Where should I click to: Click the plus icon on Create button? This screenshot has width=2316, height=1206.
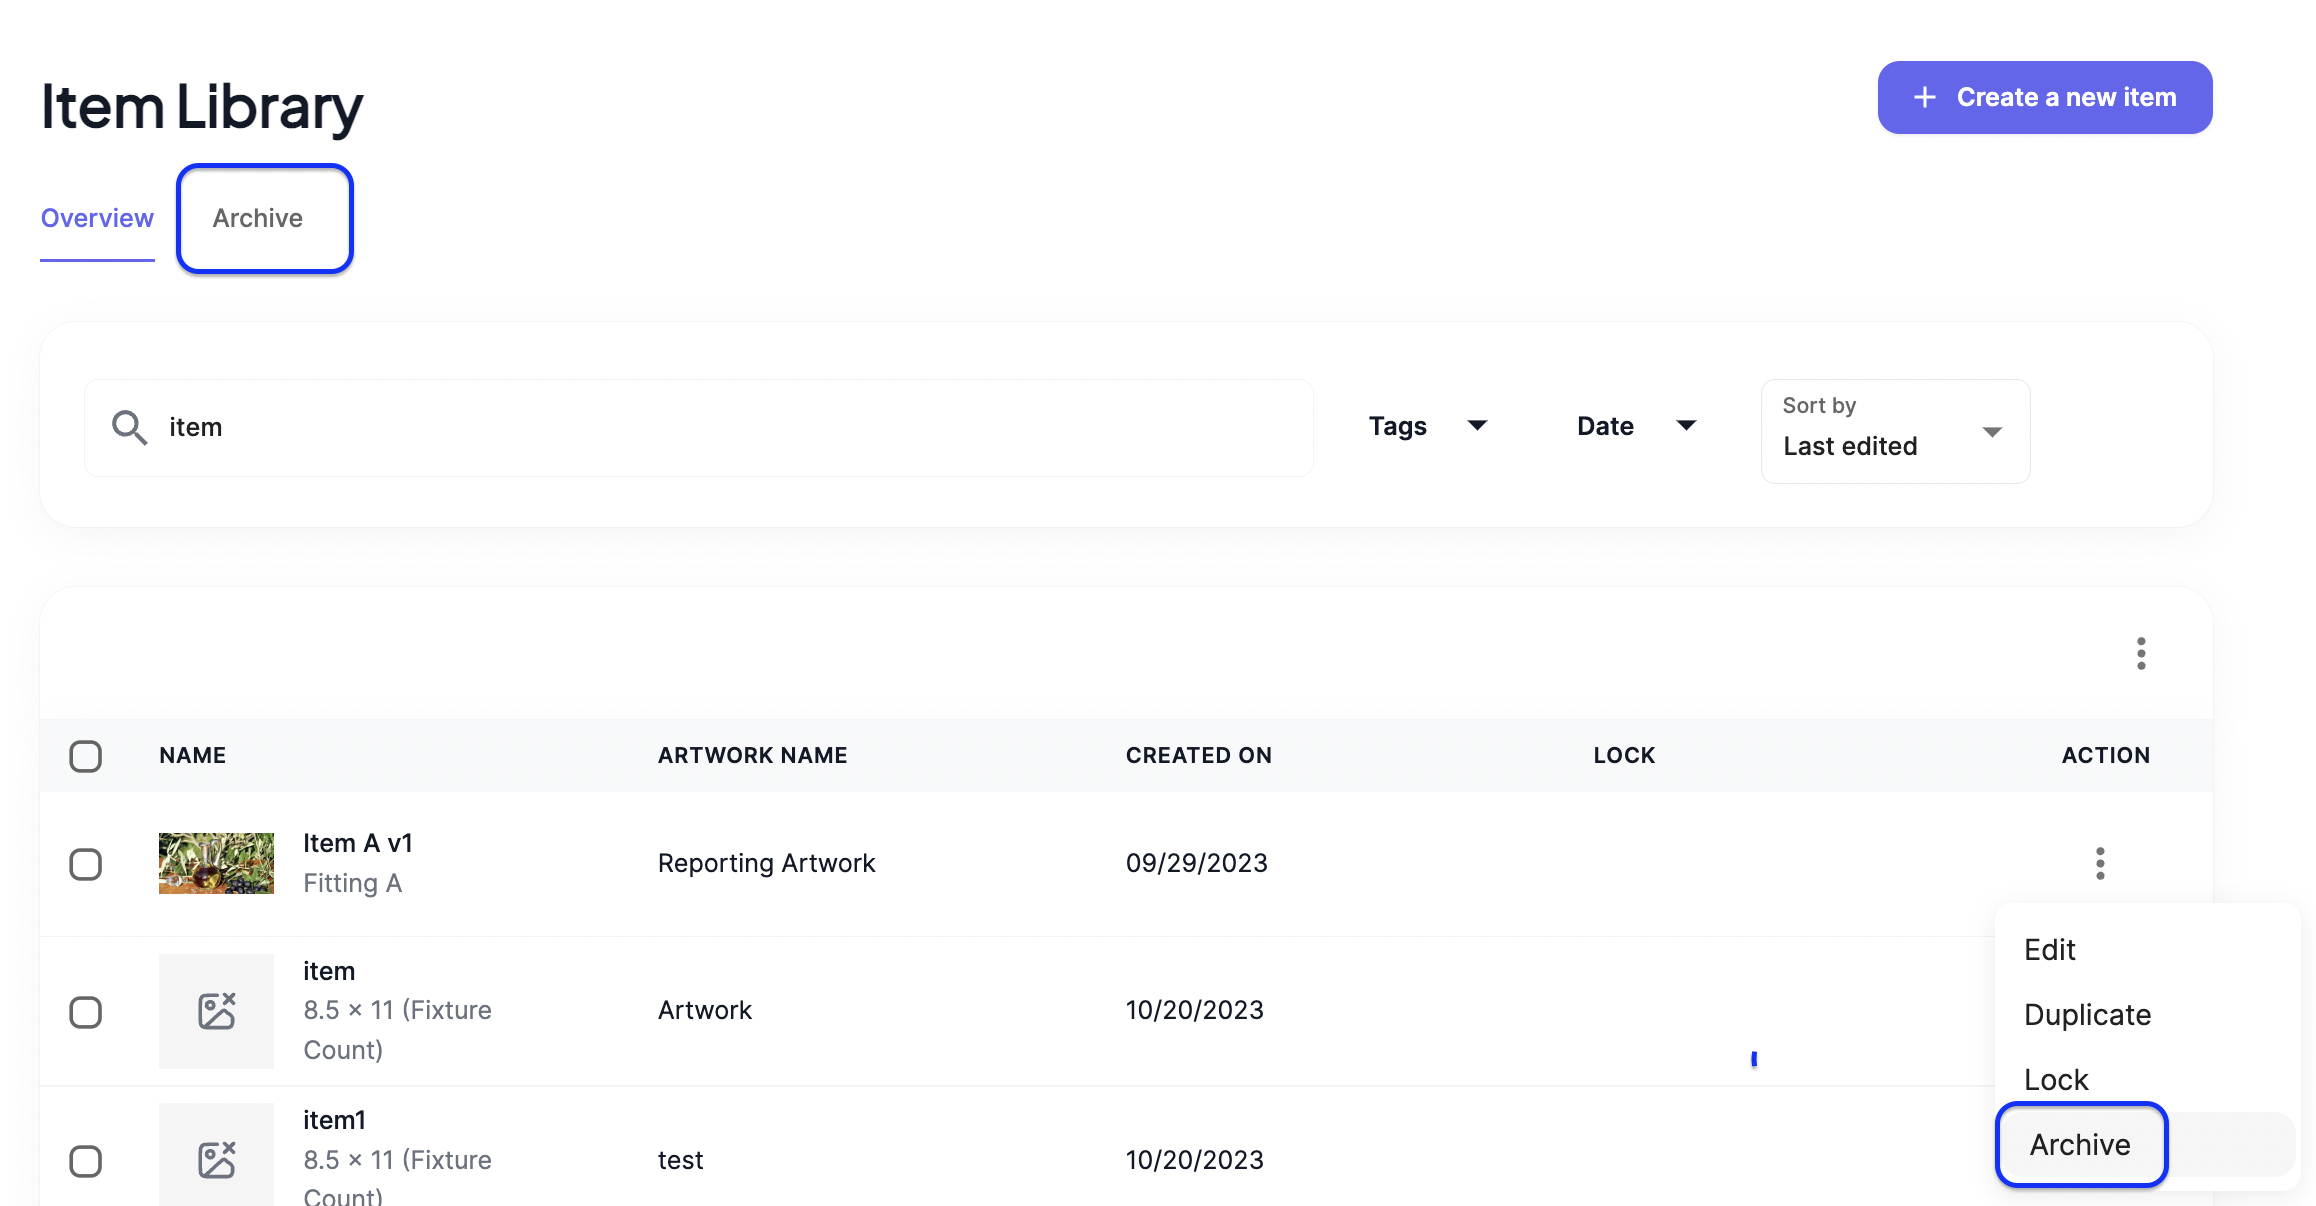click(1924, 98)
